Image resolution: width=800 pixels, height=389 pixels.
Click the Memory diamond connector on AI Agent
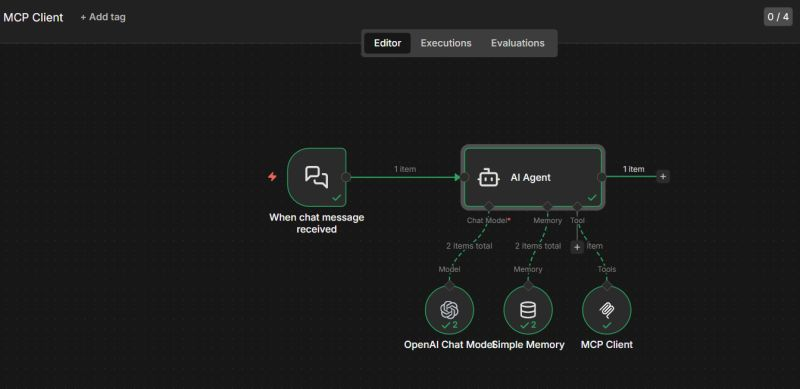(547, 206)
